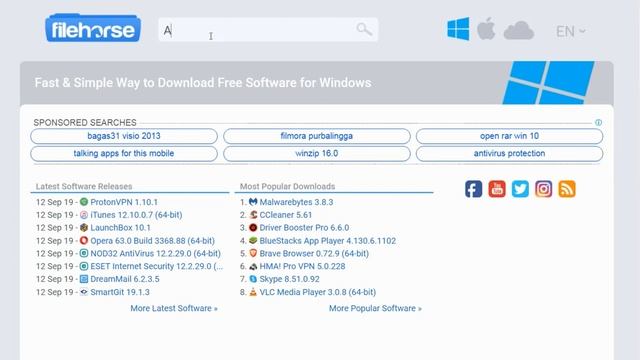Click the Brave Browser lion icon
Image resolution: width=640 pixels, height=360 pixels.
click(253, 253)
